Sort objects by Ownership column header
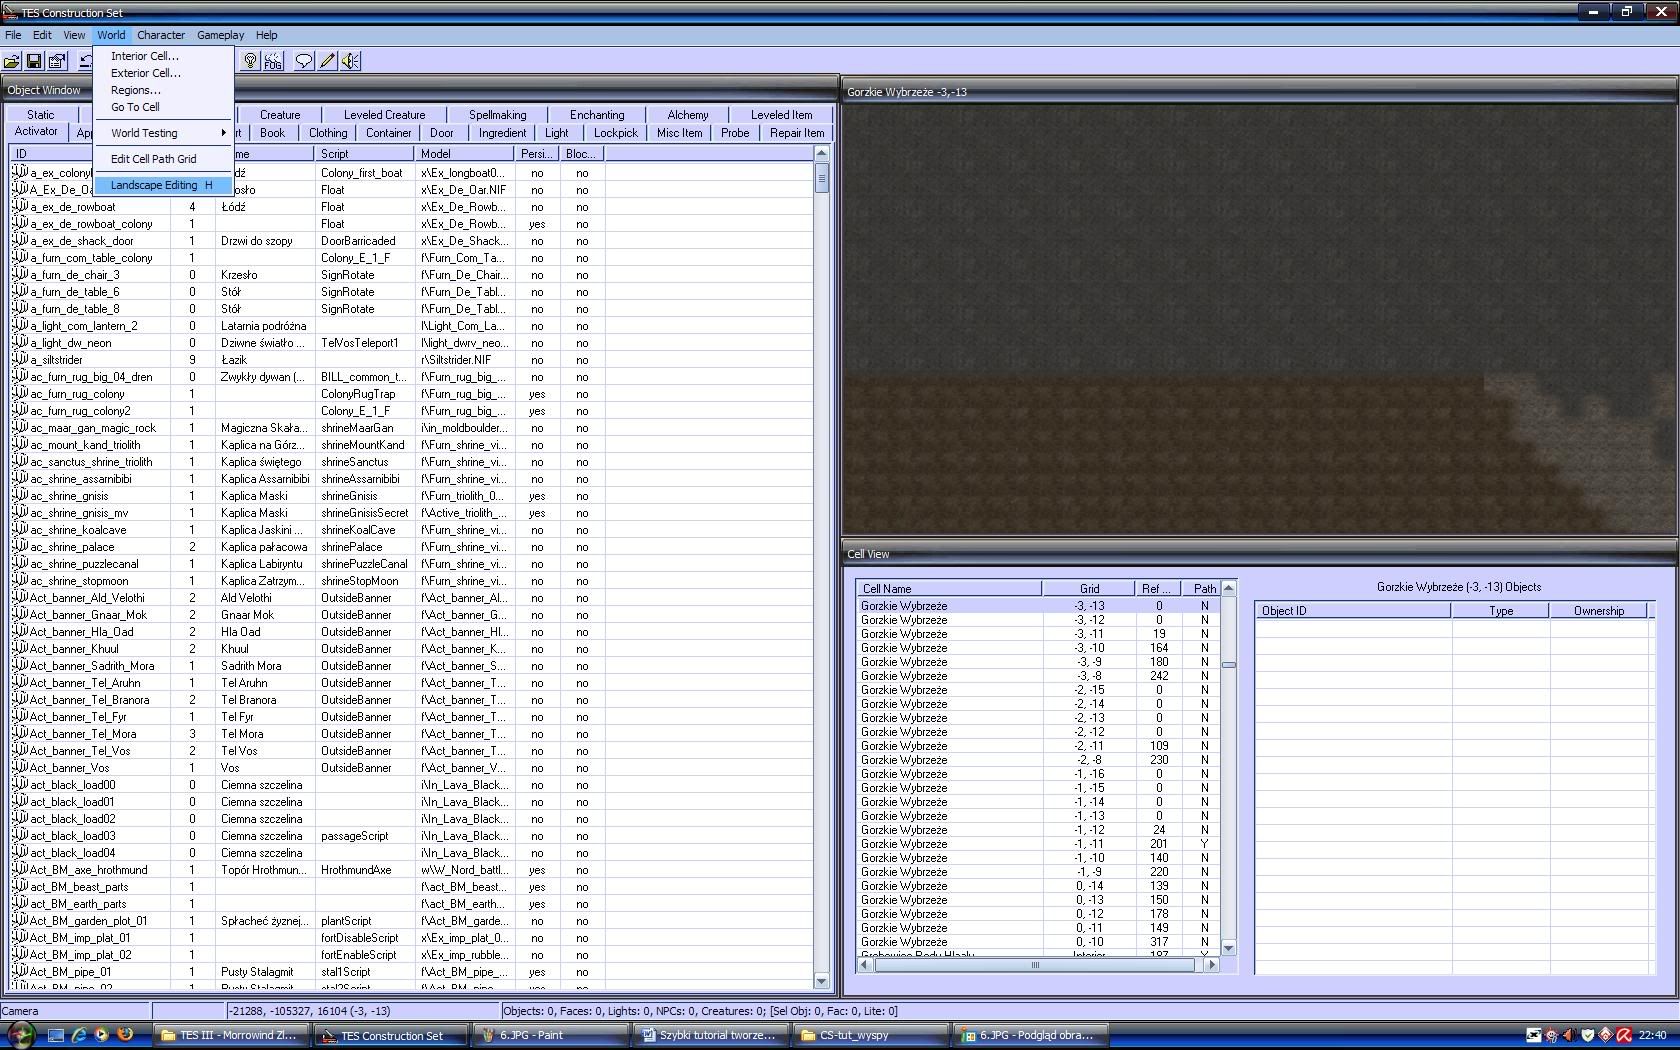Image resolution: width=1680 pixels, height=1050 pixels. [1598, 611]
